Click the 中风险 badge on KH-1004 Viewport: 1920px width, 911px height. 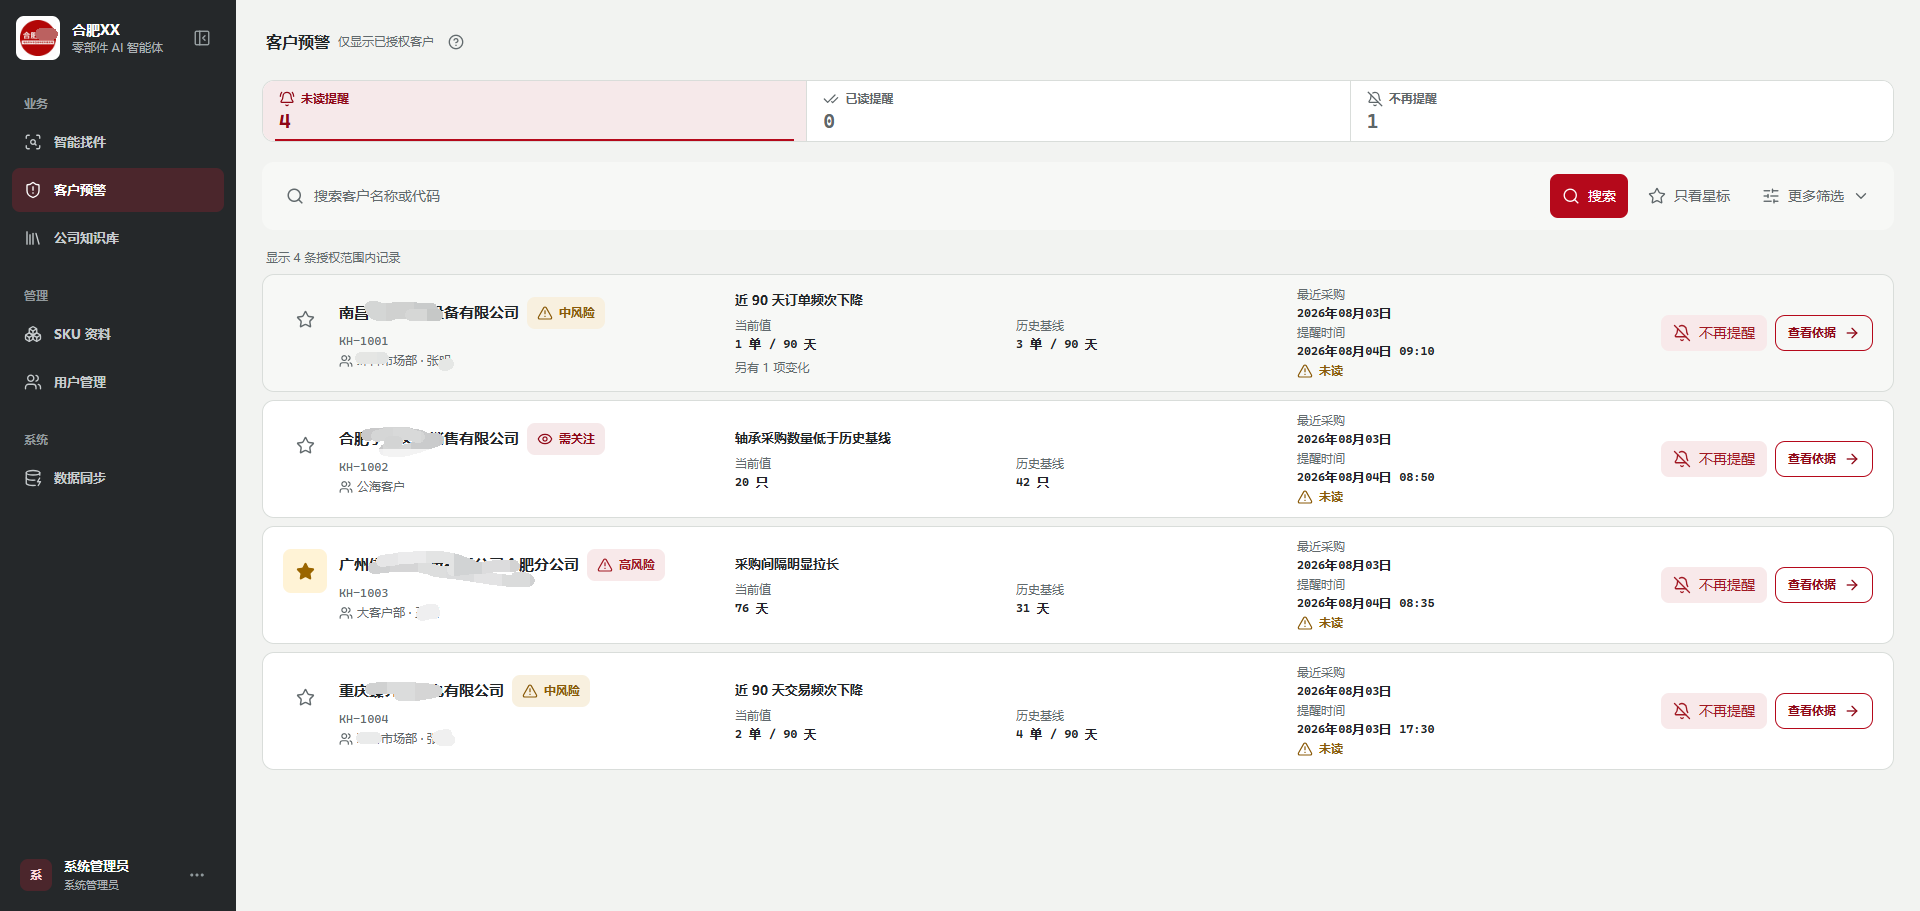pos(551,691)
